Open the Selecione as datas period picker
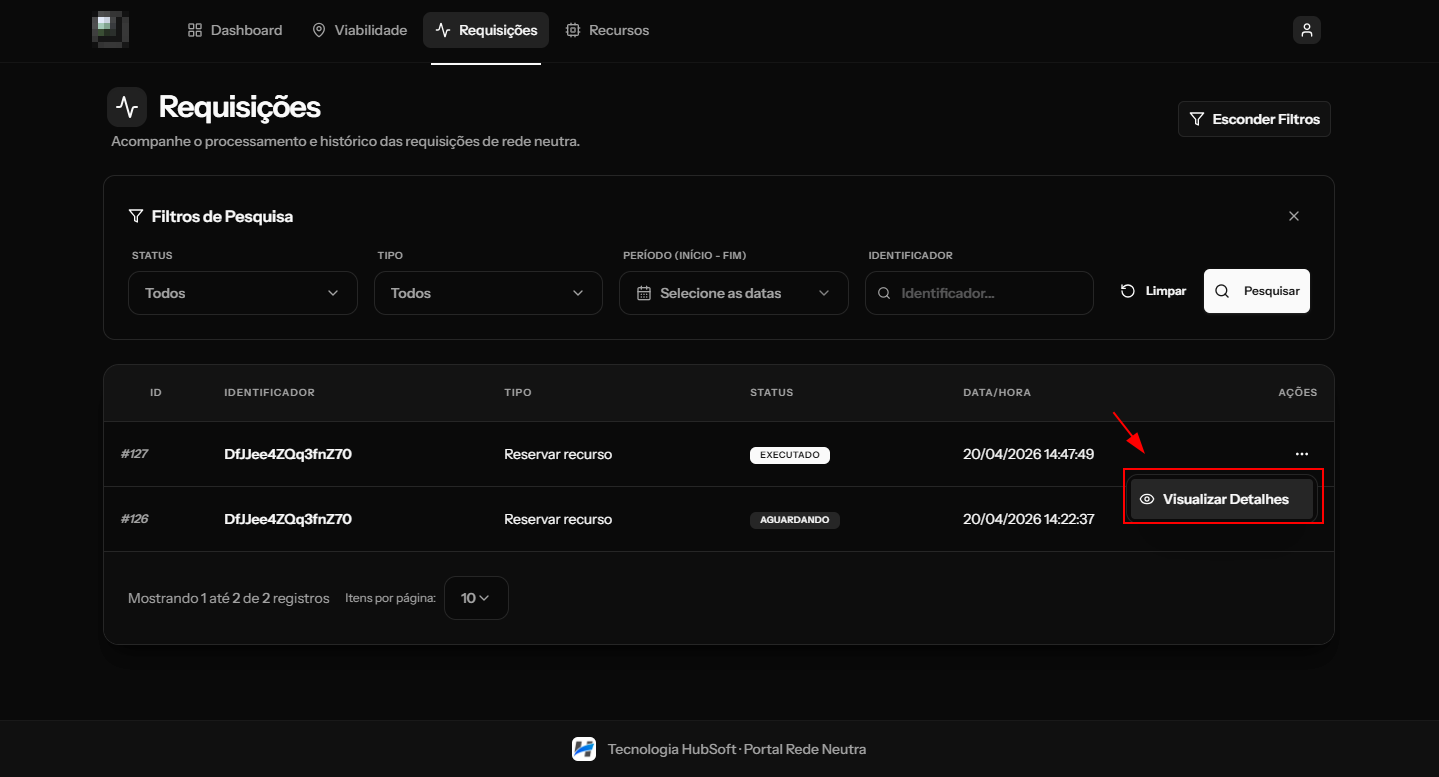This screenshot has width=1439, height=777. click(x=734, y=293)
